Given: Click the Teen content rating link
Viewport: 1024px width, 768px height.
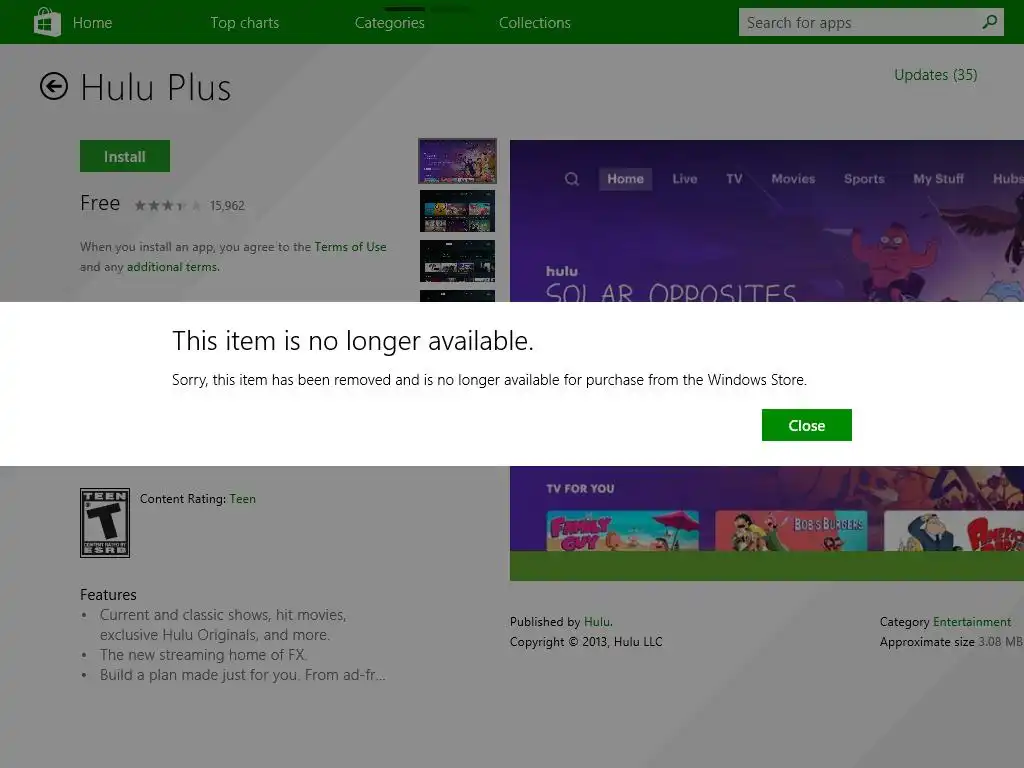Looking at the screenshot, I should [242, 499].
